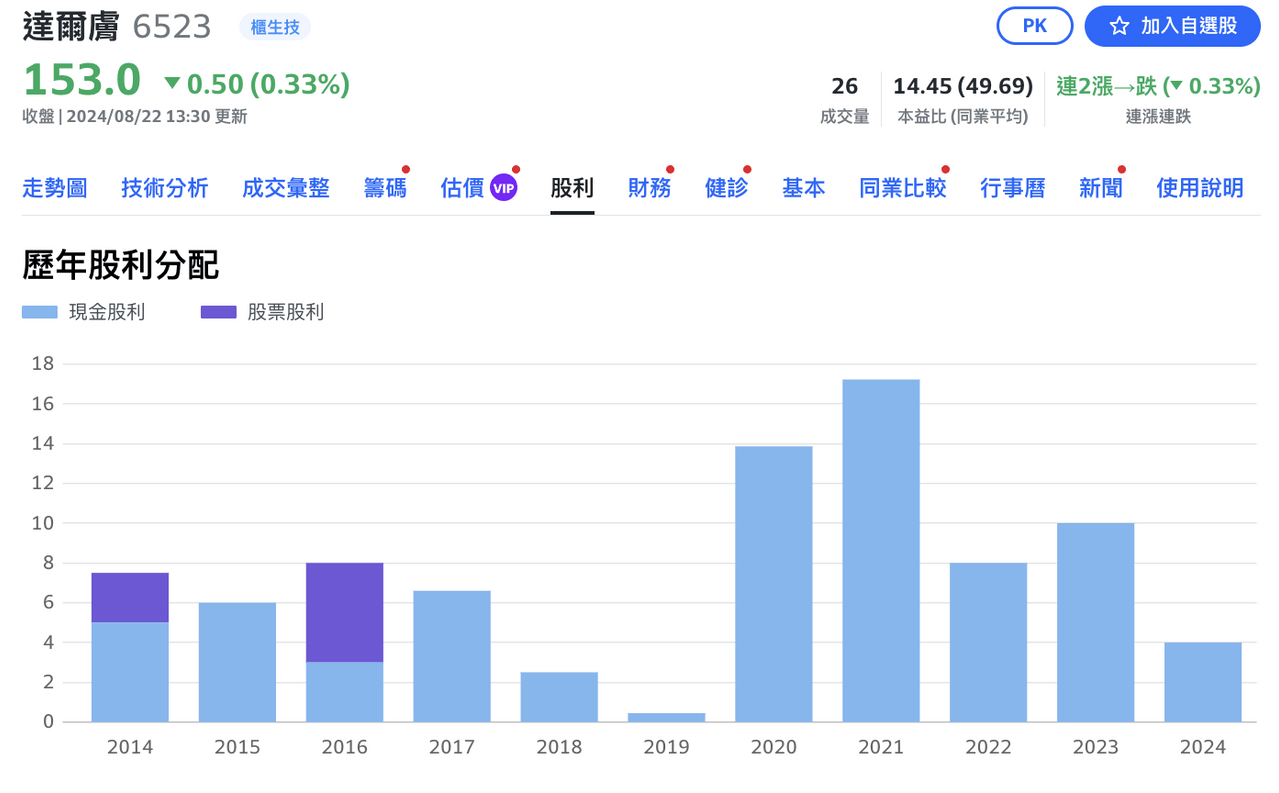Image resolution: width=1279 pixels, height=793 pixels.
Task: Open the 使用說明 link
Action: [1200, 187]
